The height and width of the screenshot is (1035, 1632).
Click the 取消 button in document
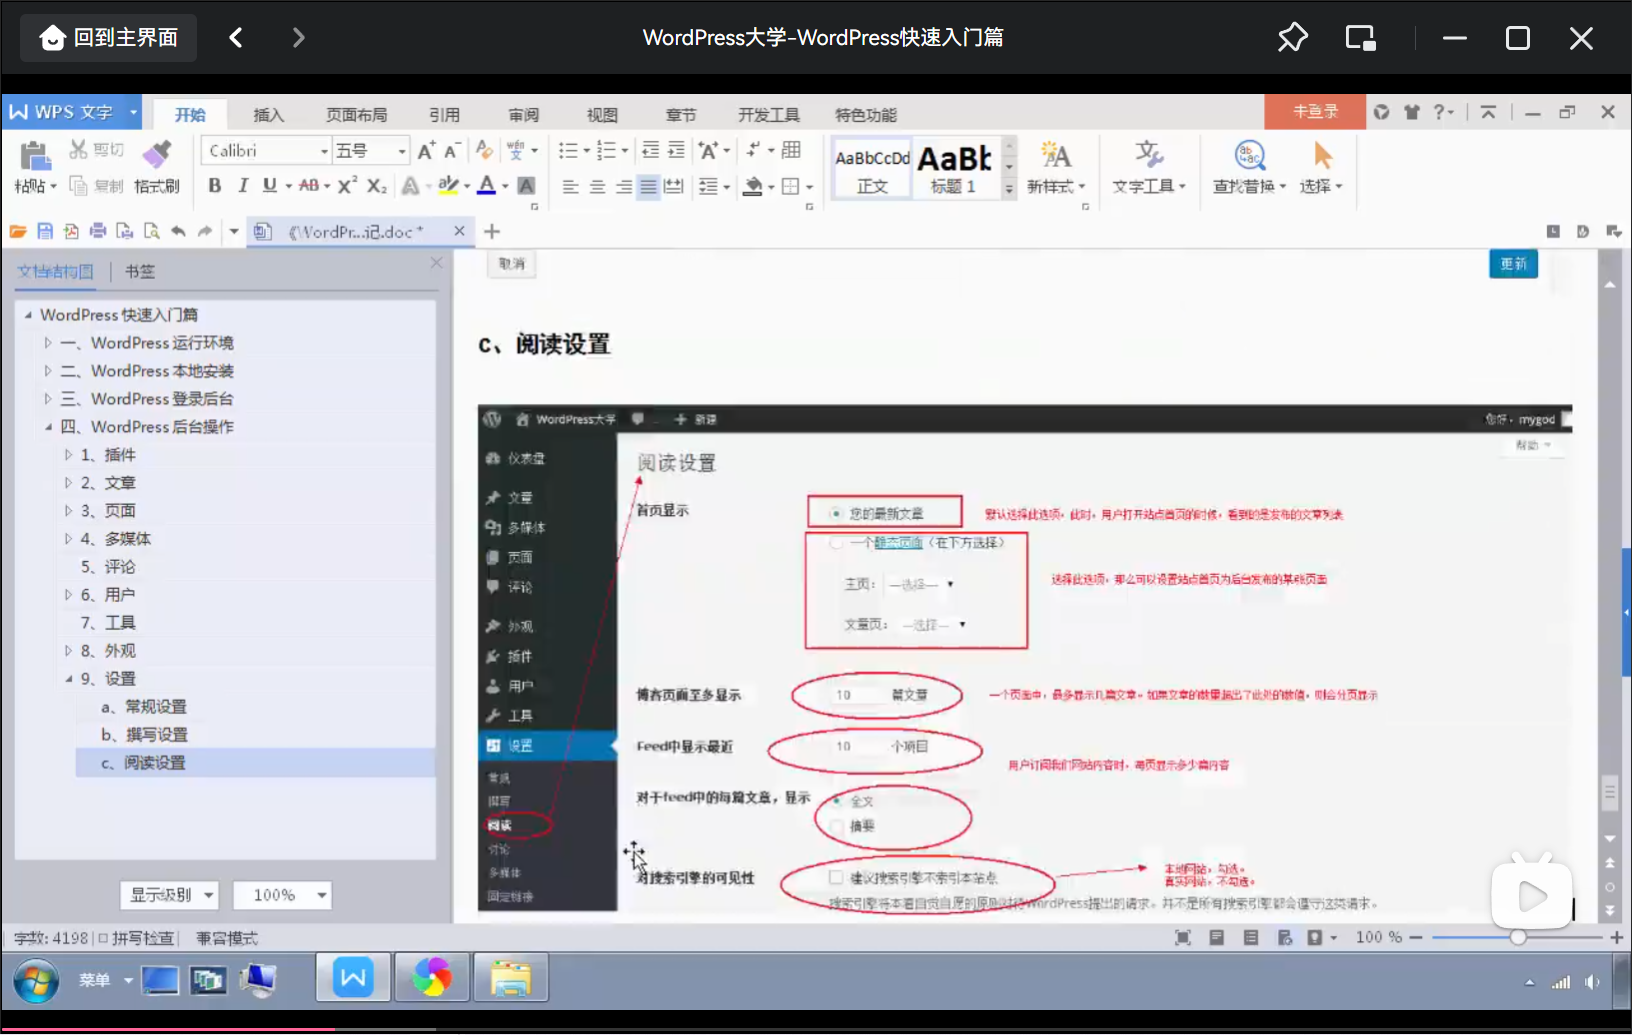pos(512,264)
